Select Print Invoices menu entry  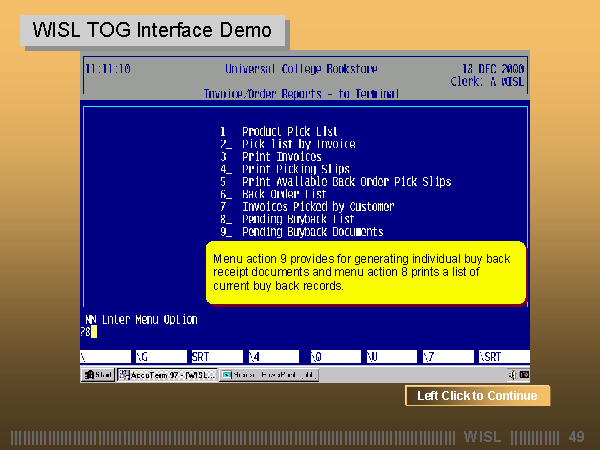281,157
